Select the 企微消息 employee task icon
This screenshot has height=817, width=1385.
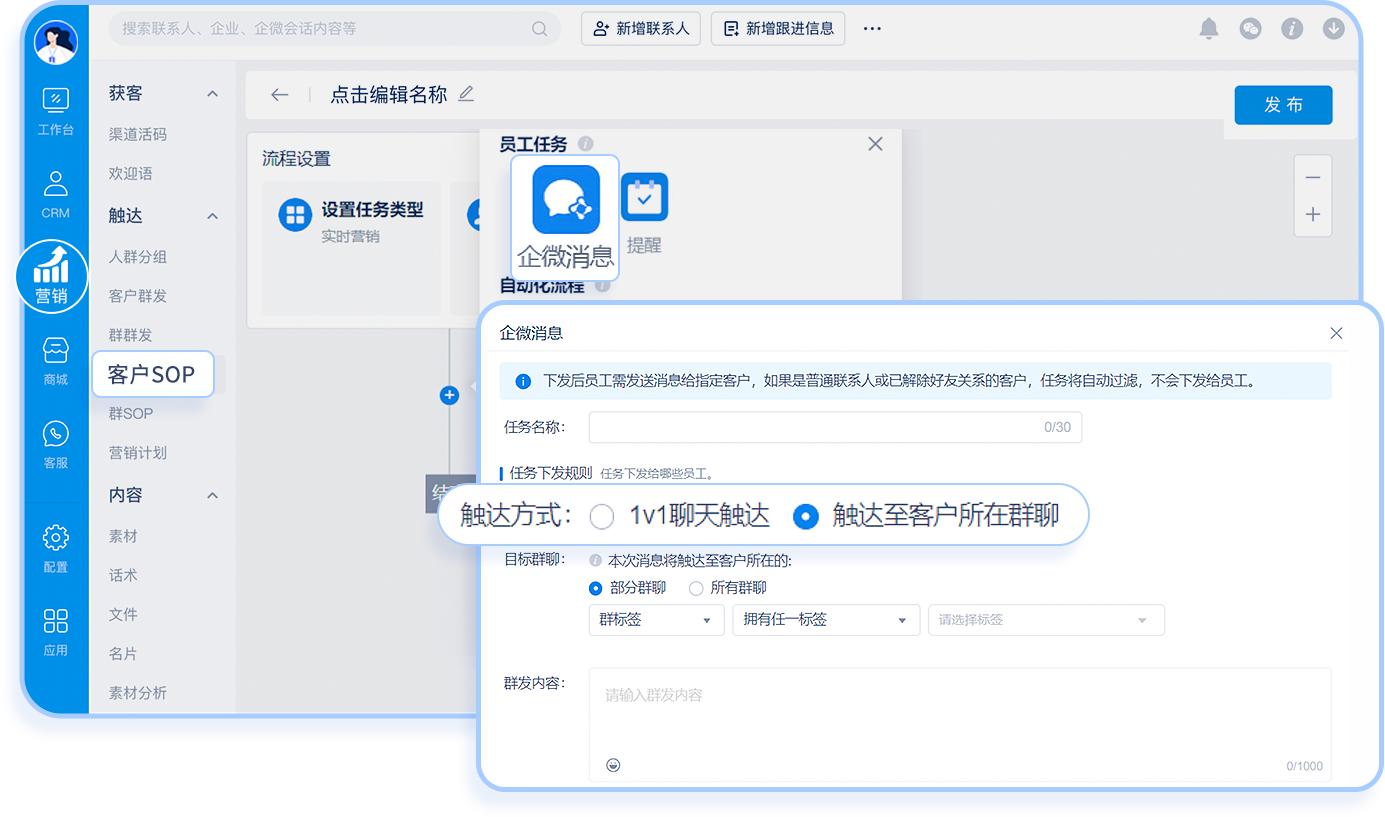(x=564, y=200)
